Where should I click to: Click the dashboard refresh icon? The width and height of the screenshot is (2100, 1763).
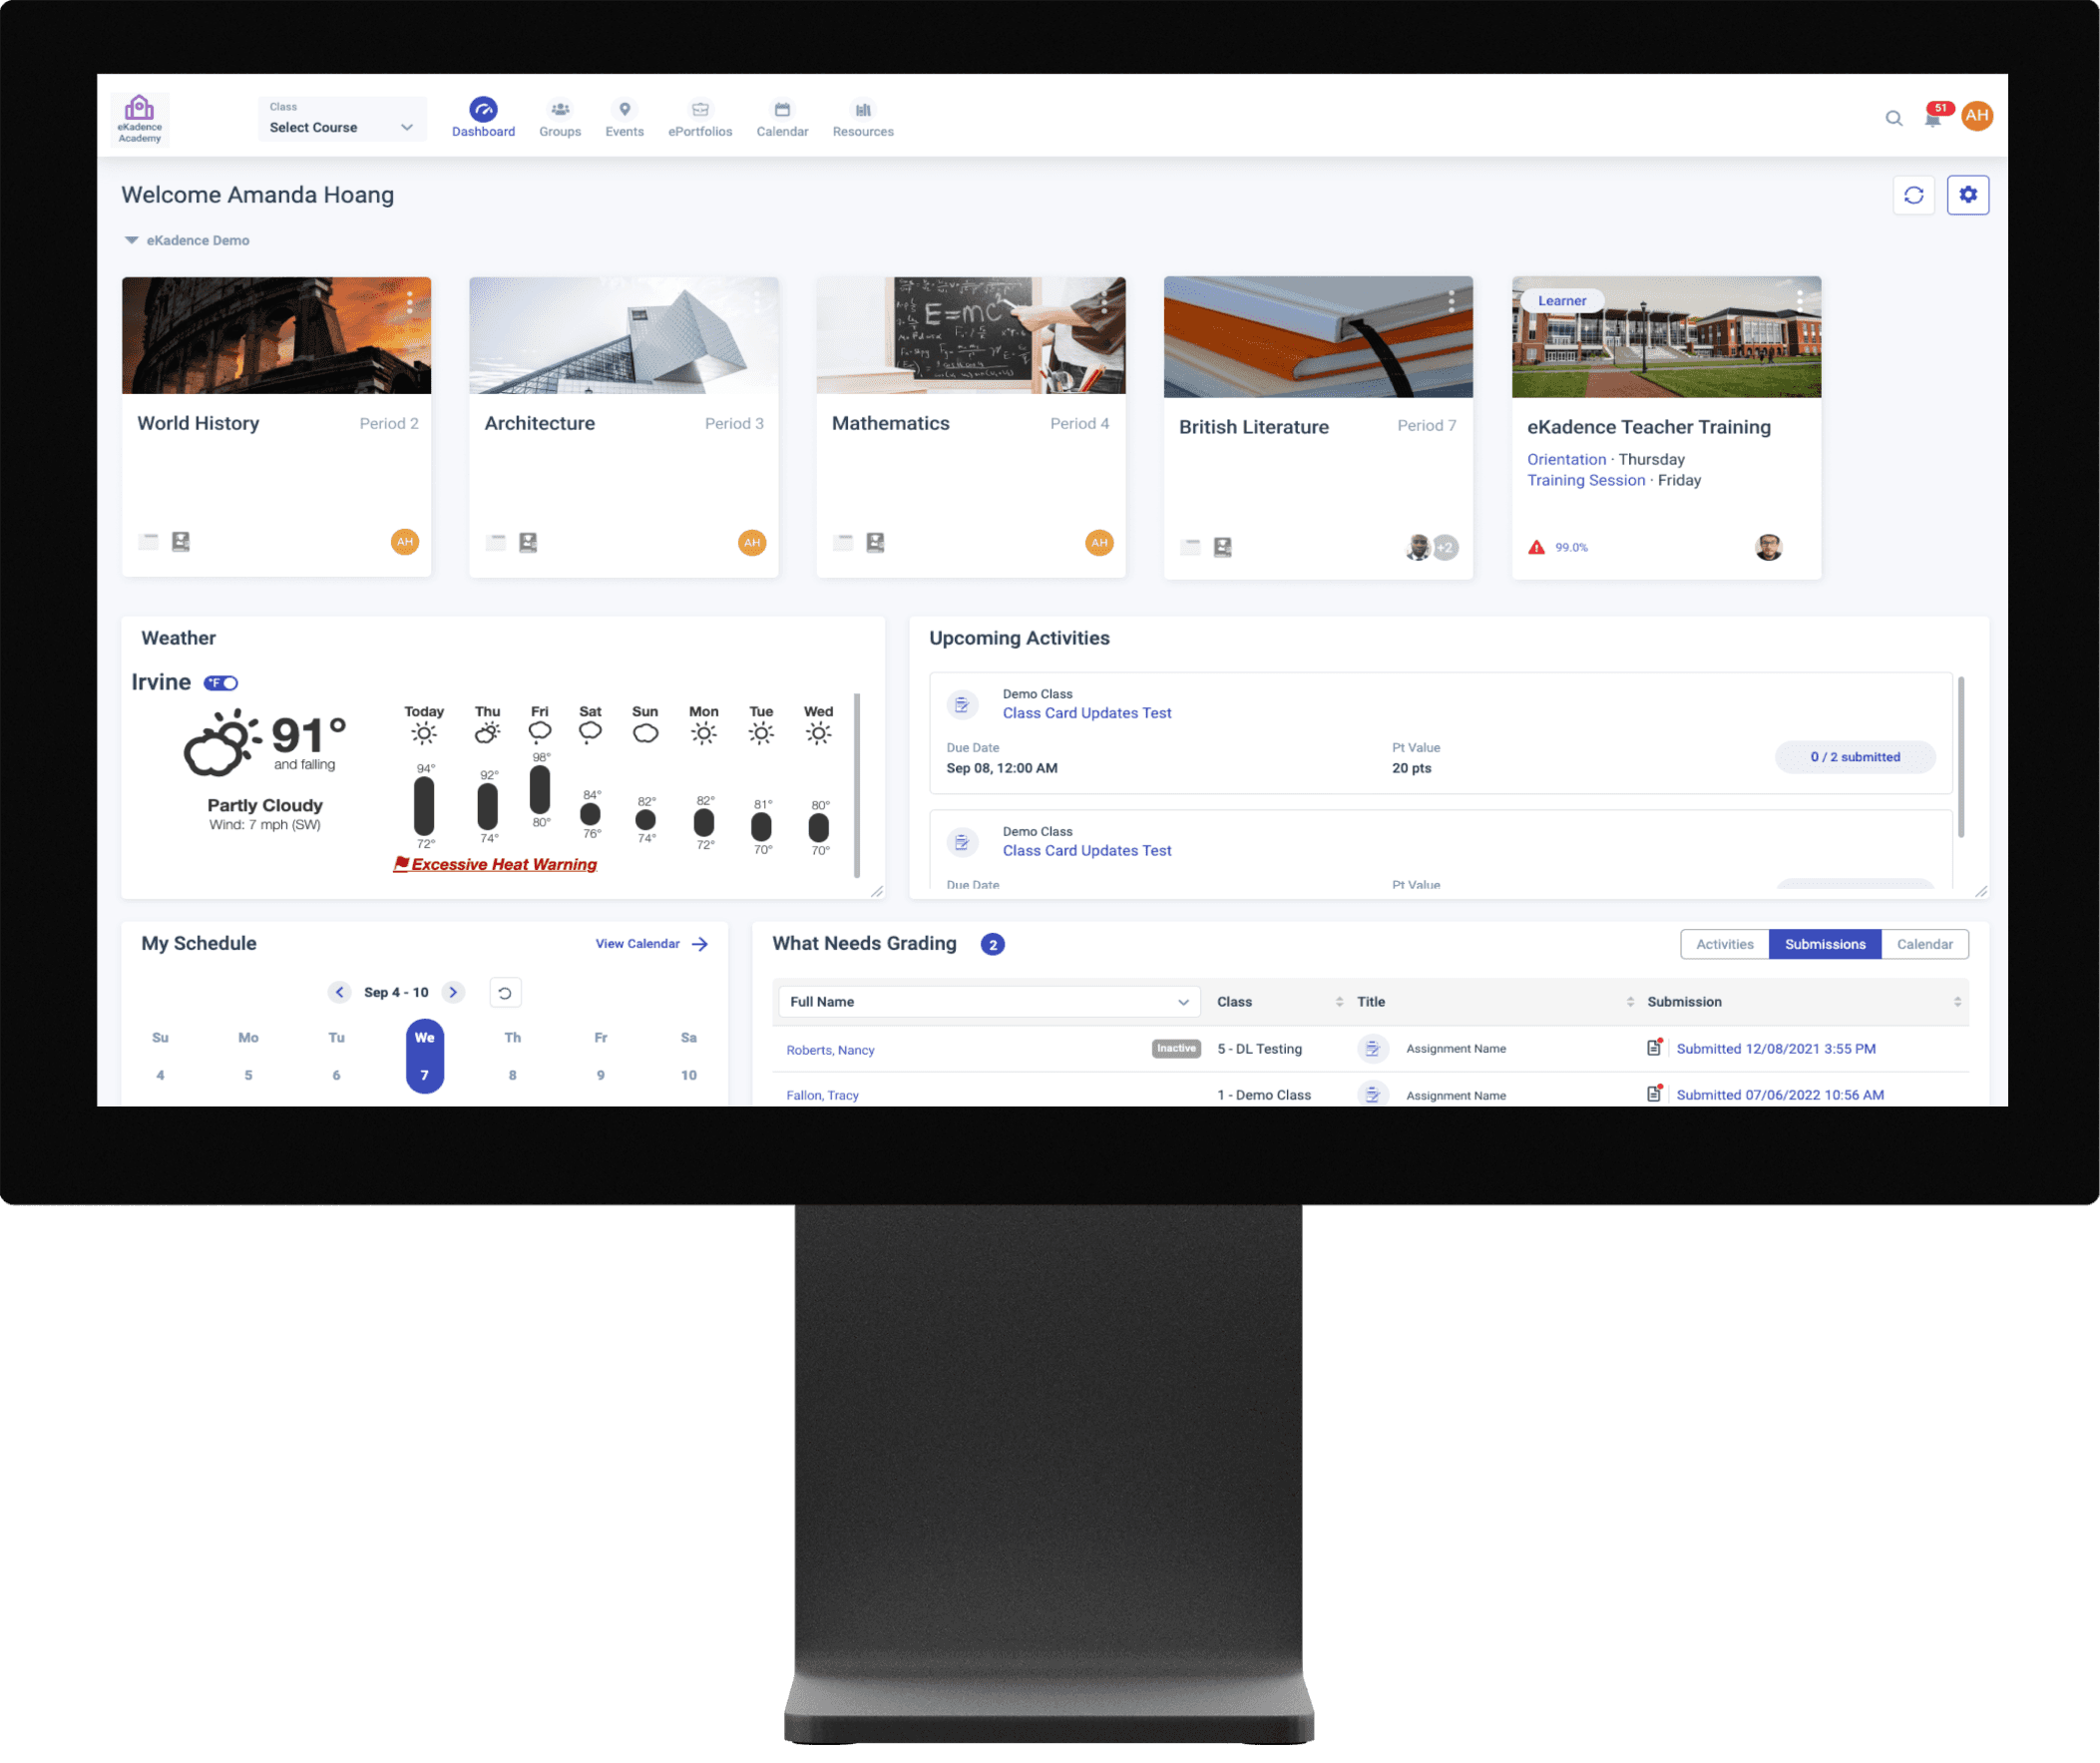(x=1913, y=195)
